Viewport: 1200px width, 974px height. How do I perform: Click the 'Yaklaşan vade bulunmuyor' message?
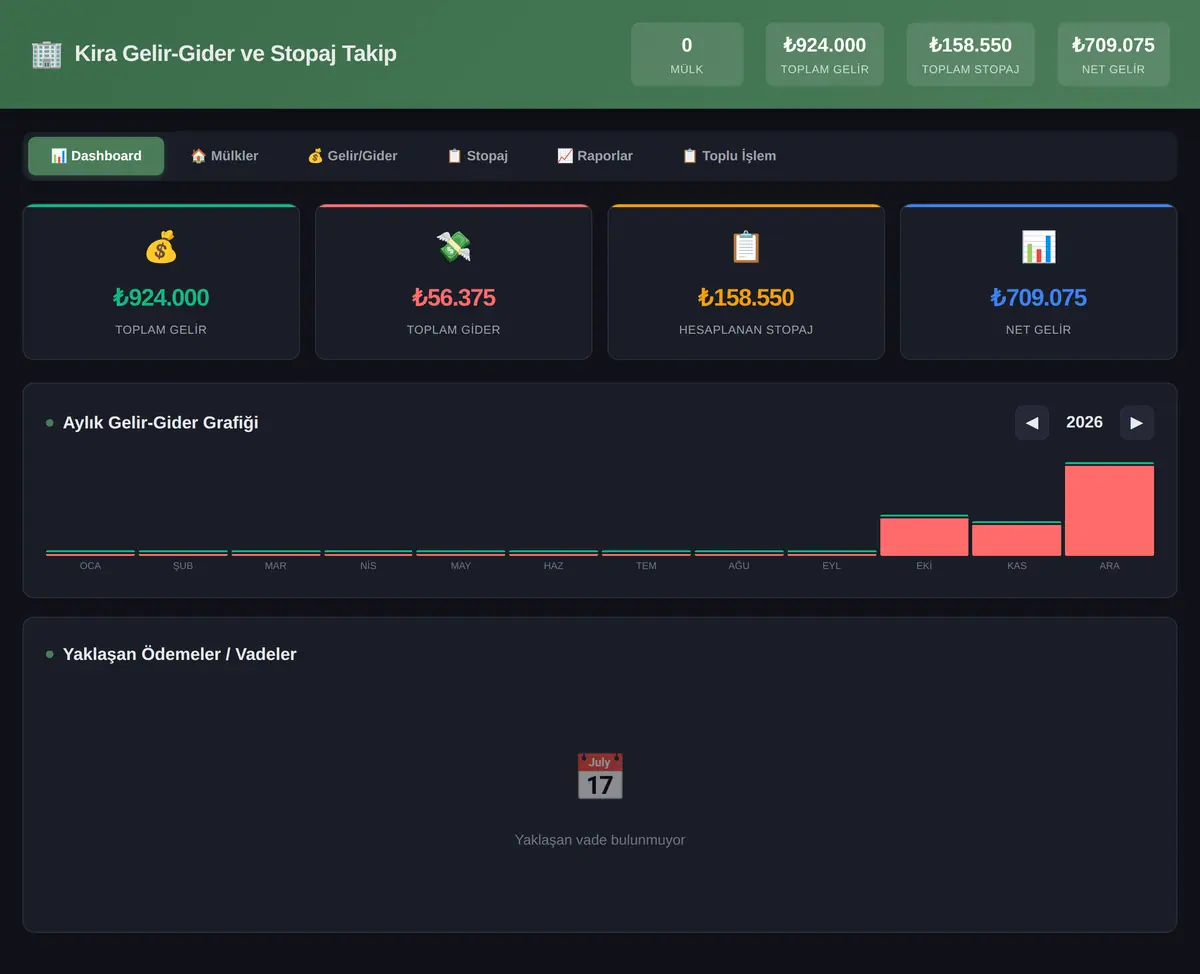pos(600,840)
